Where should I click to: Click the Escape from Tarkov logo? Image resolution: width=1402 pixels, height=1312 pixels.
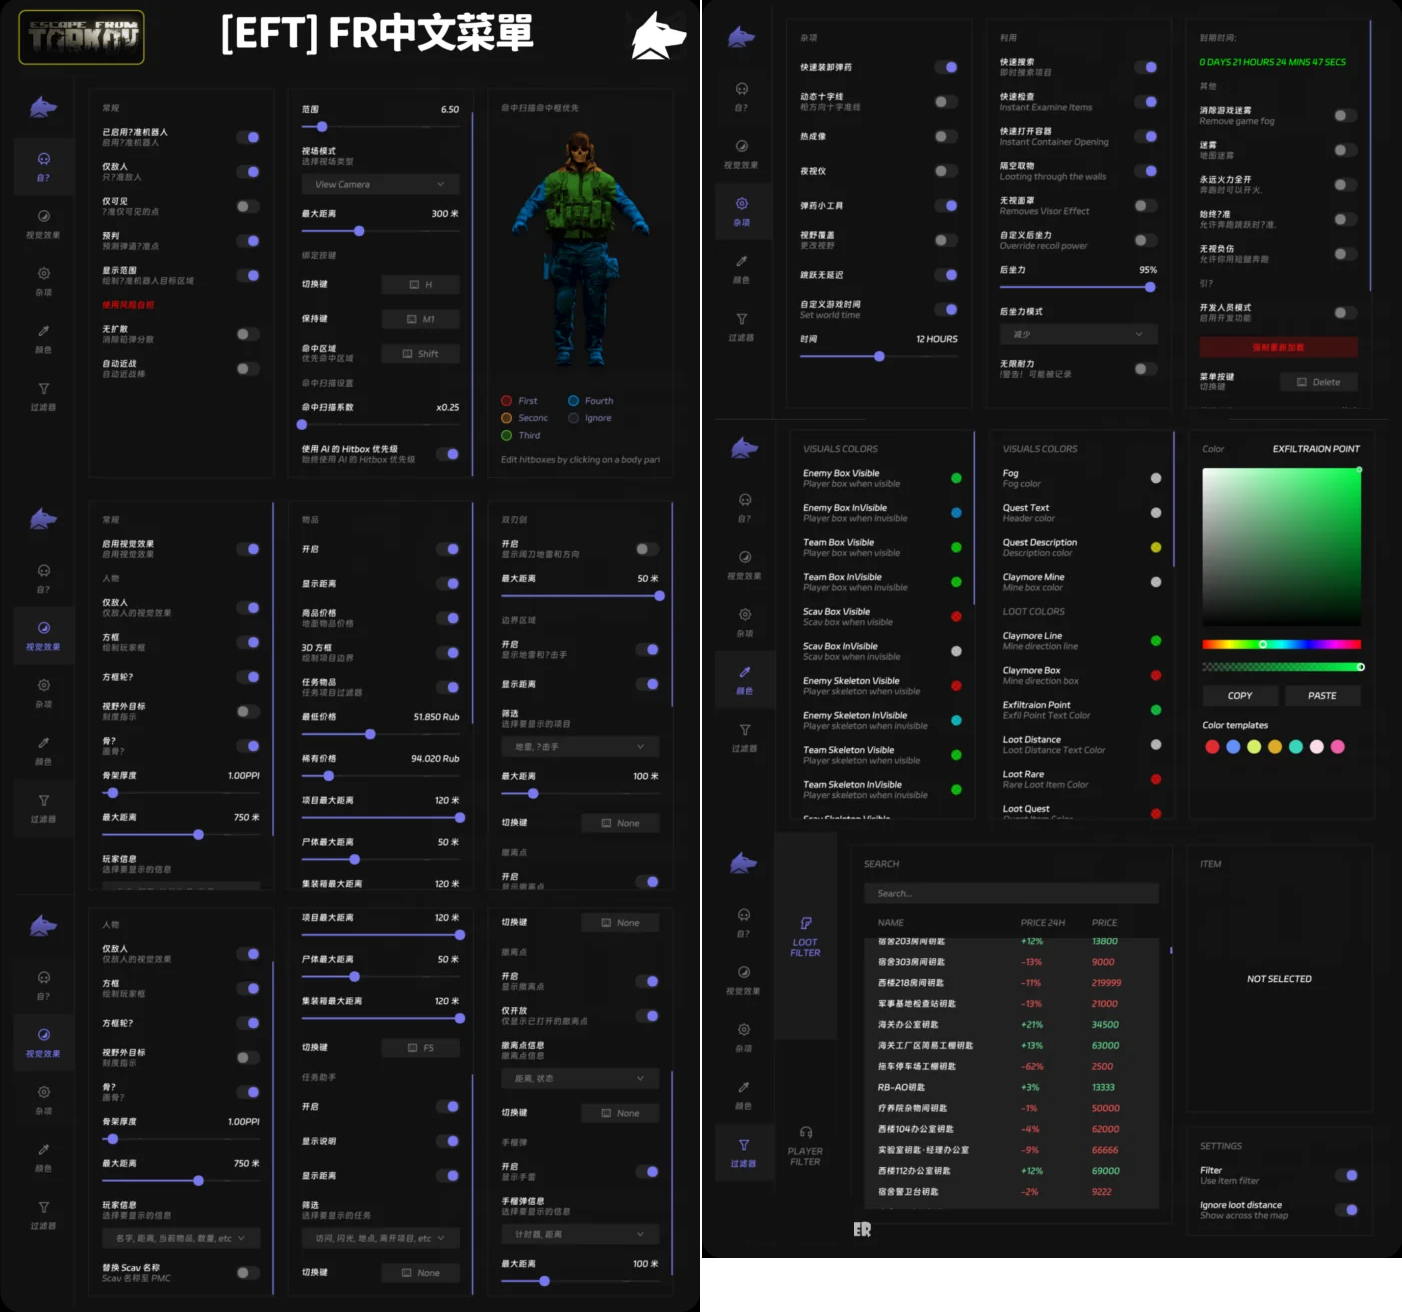pyautogui.click(x=82, y=38)
